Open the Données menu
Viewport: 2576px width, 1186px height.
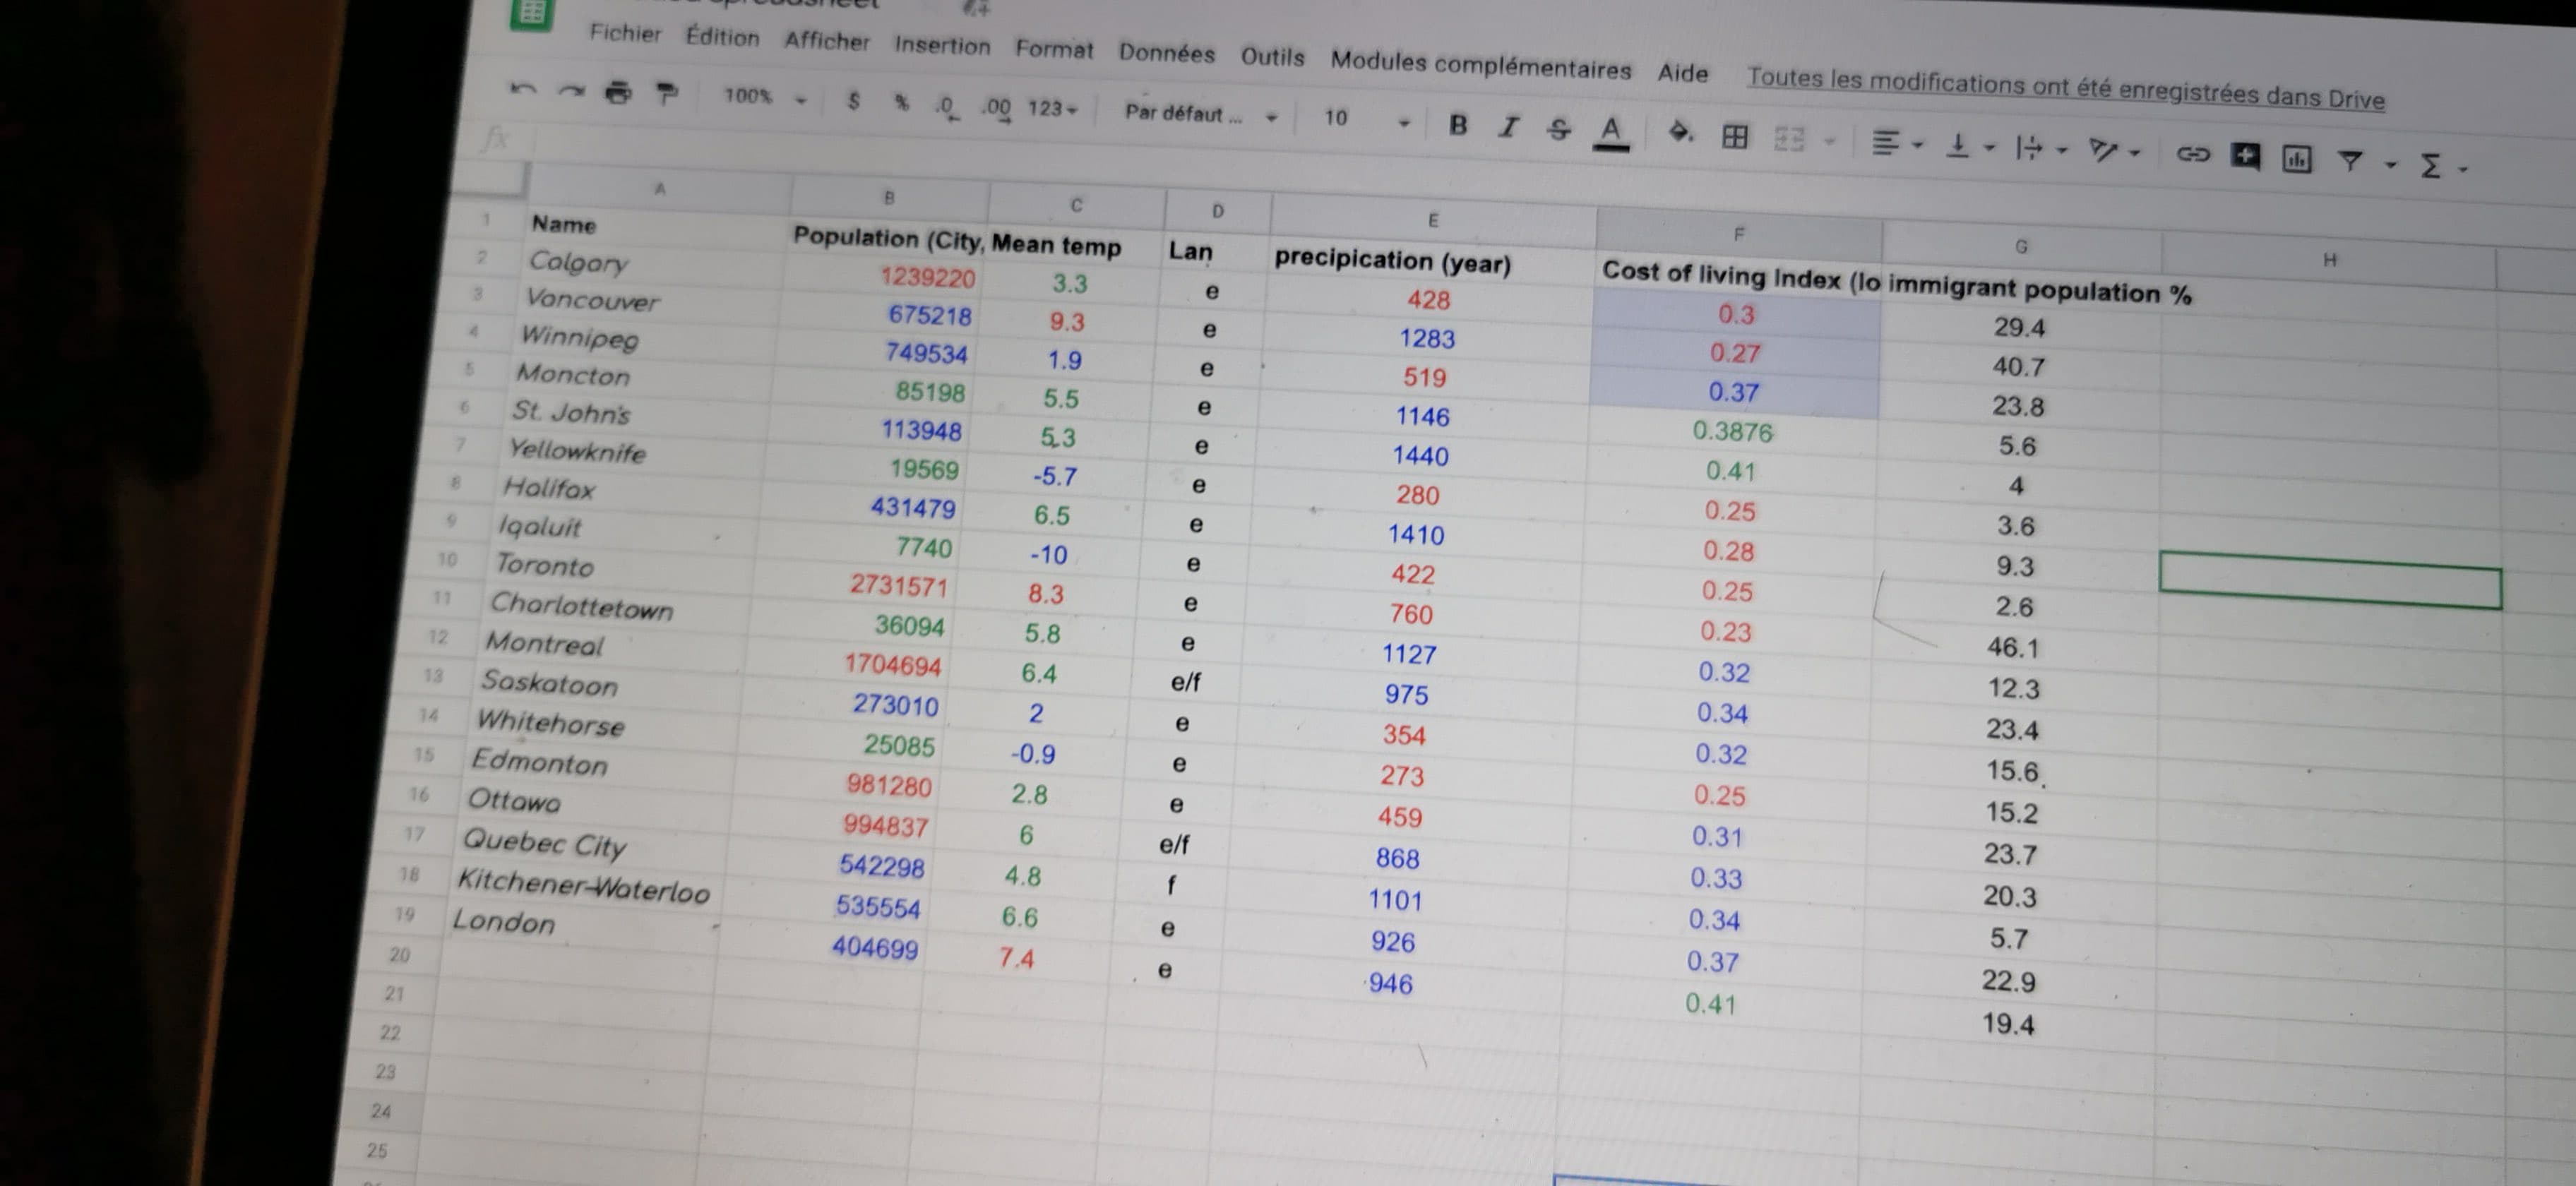(1166, 53)
